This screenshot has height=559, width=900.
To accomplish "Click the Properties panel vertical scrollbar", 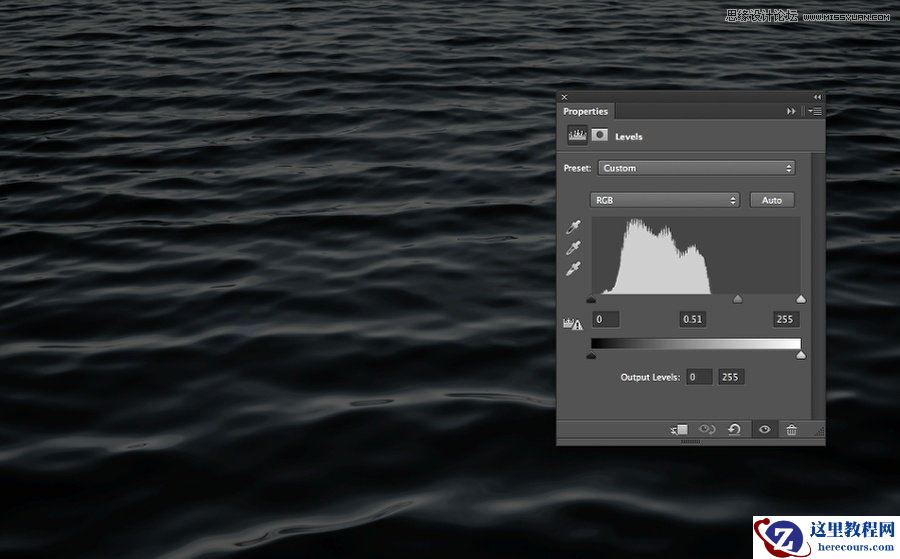I will point(818,286).
